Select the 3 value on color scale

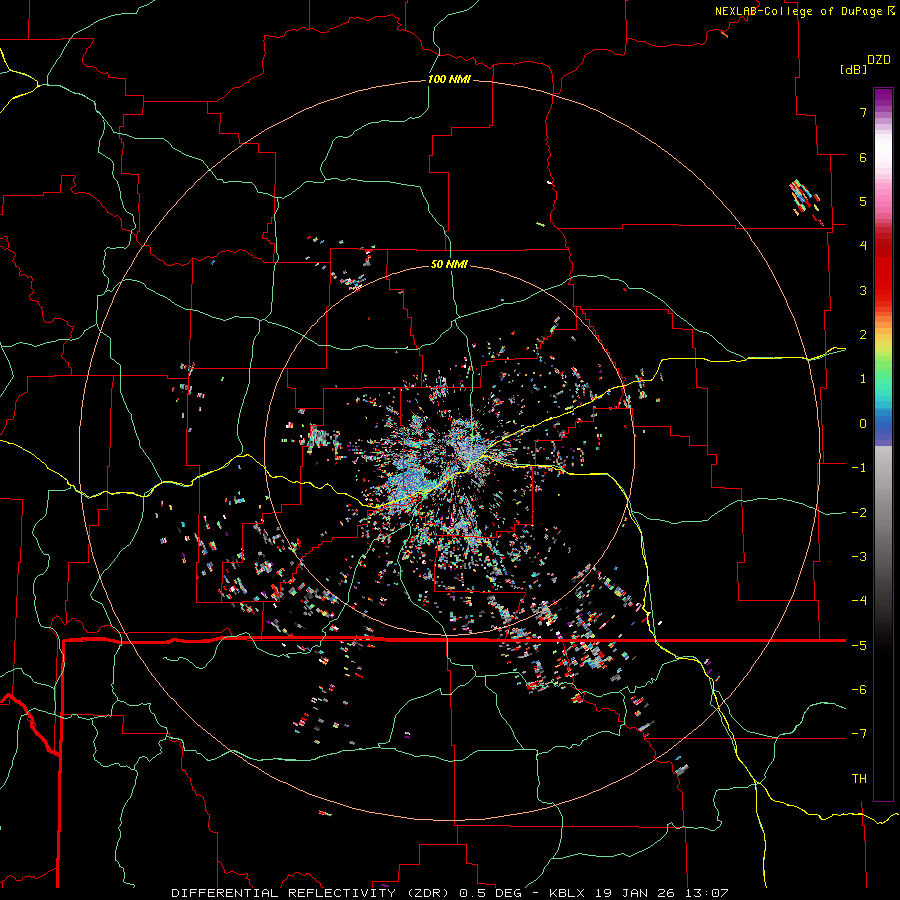point(863,290)
